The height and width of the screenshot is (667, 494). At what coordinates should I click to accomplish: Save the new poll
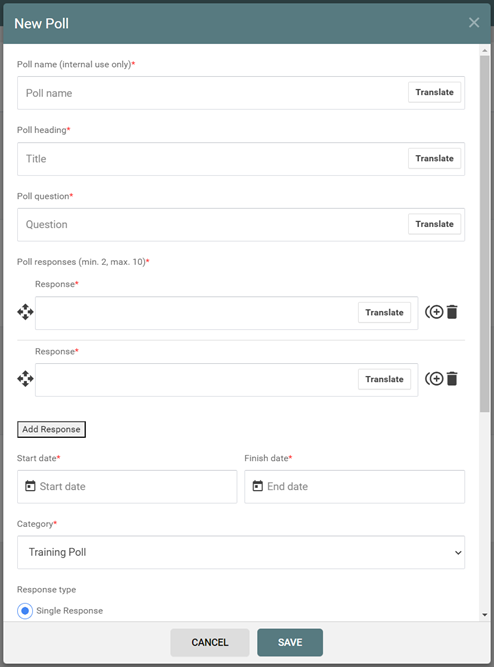coord(290,642)
